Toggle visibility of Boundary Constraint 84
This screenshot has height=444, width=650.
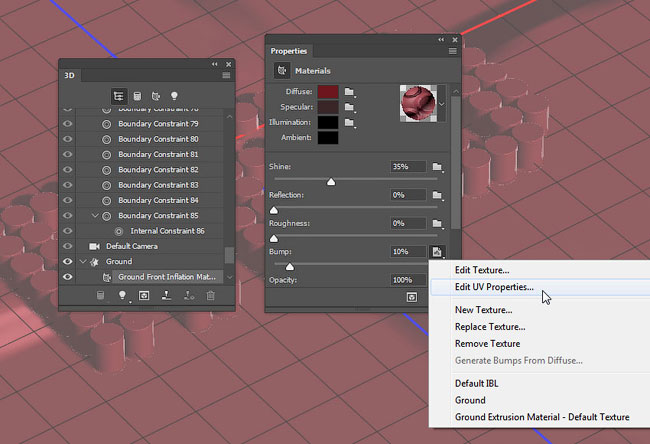coord(68,200)
